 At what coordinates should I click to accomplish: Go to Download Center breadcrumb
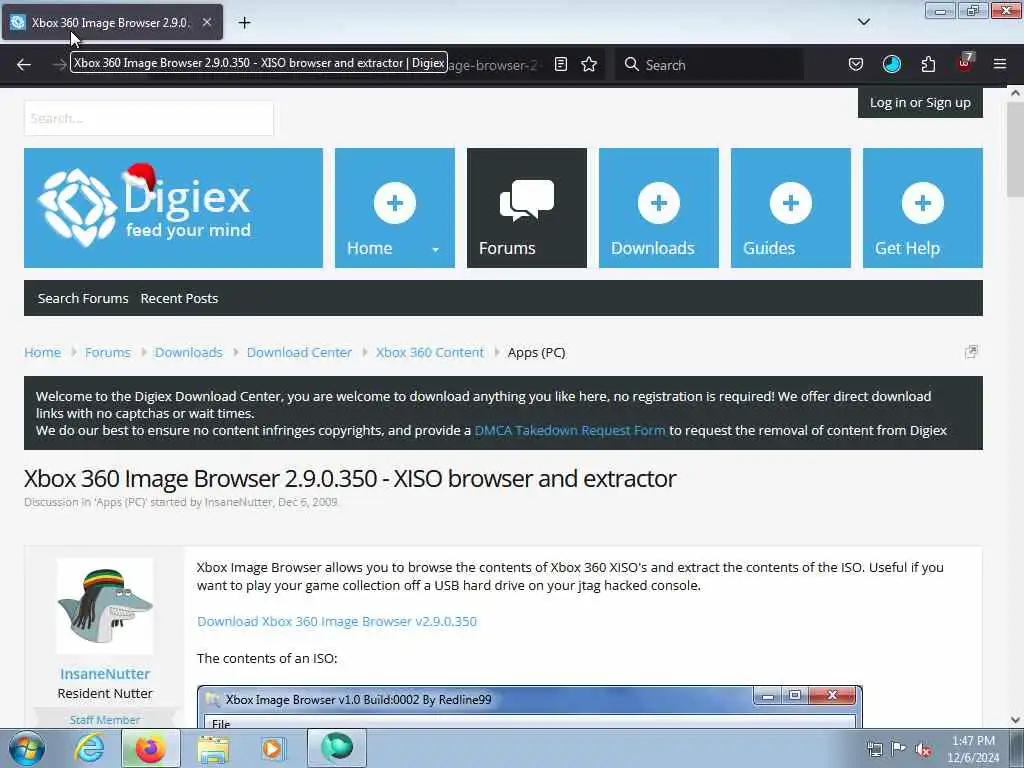point(299,353)
